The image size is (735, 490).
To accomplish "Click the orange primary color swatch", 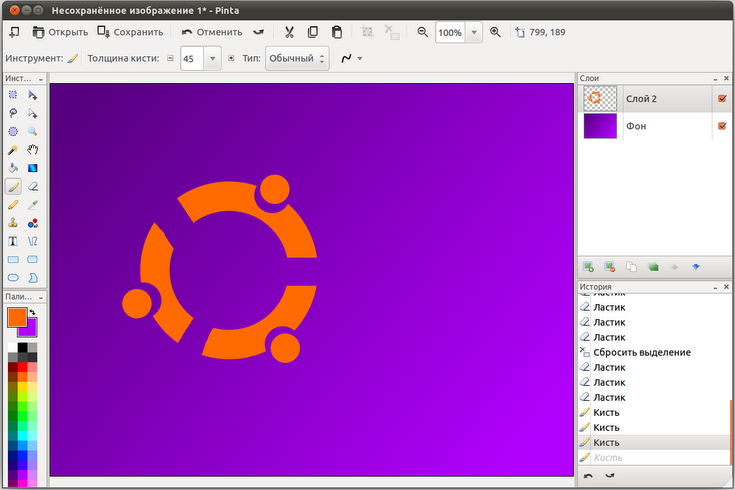I will point(16,317).
